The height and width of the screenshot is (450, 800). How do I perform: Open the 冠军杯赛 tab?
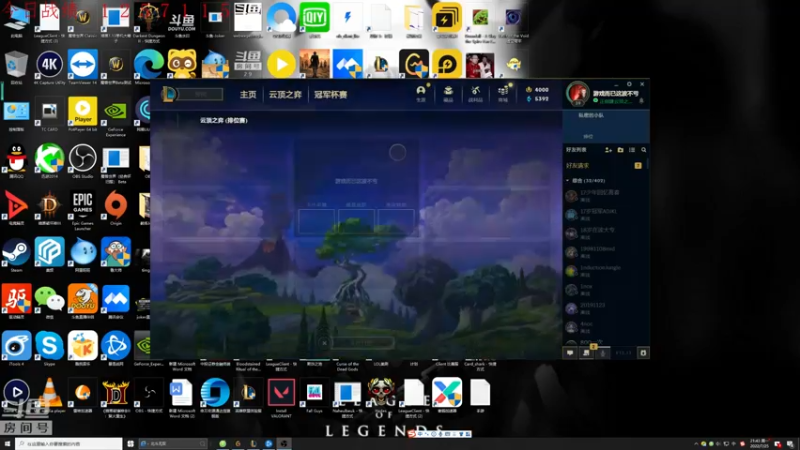pos(331,94)
